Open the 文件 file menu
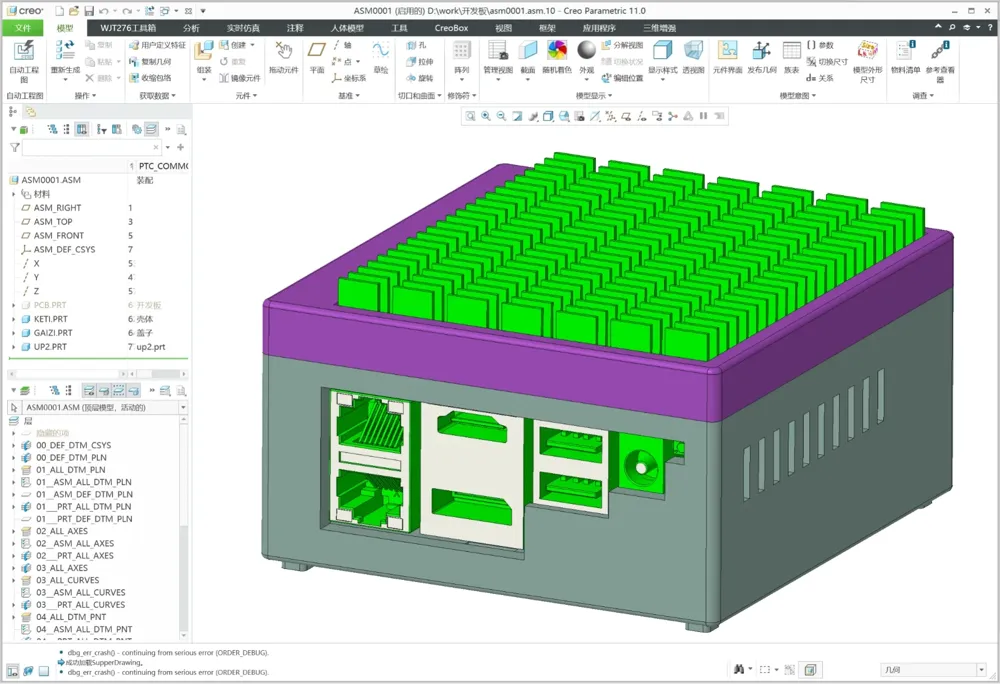The height and width of the screenshot is (684, 1000). (22, 28)
